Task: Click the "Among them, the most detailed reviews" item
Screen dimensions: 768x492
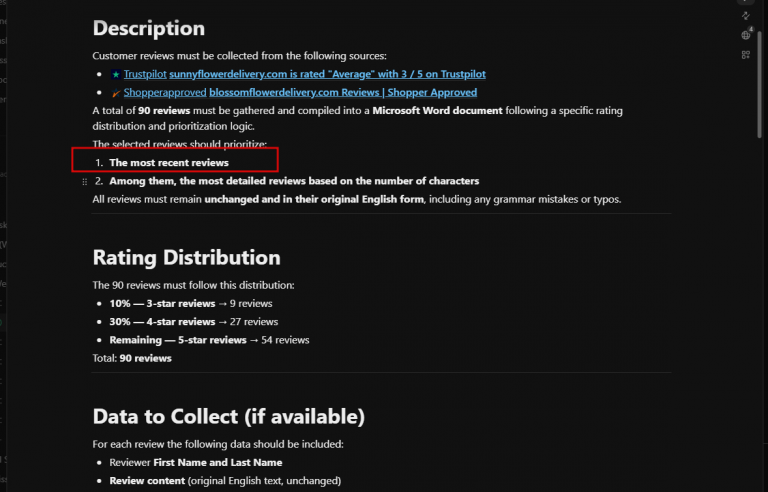Action: click(294, 181)
